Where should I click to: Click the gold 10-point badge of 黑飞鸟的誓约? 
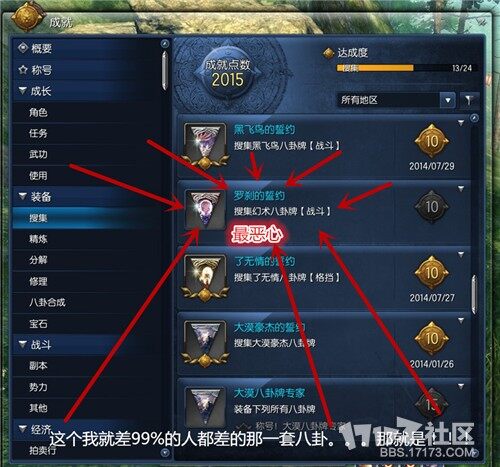(x=432, y=141)
